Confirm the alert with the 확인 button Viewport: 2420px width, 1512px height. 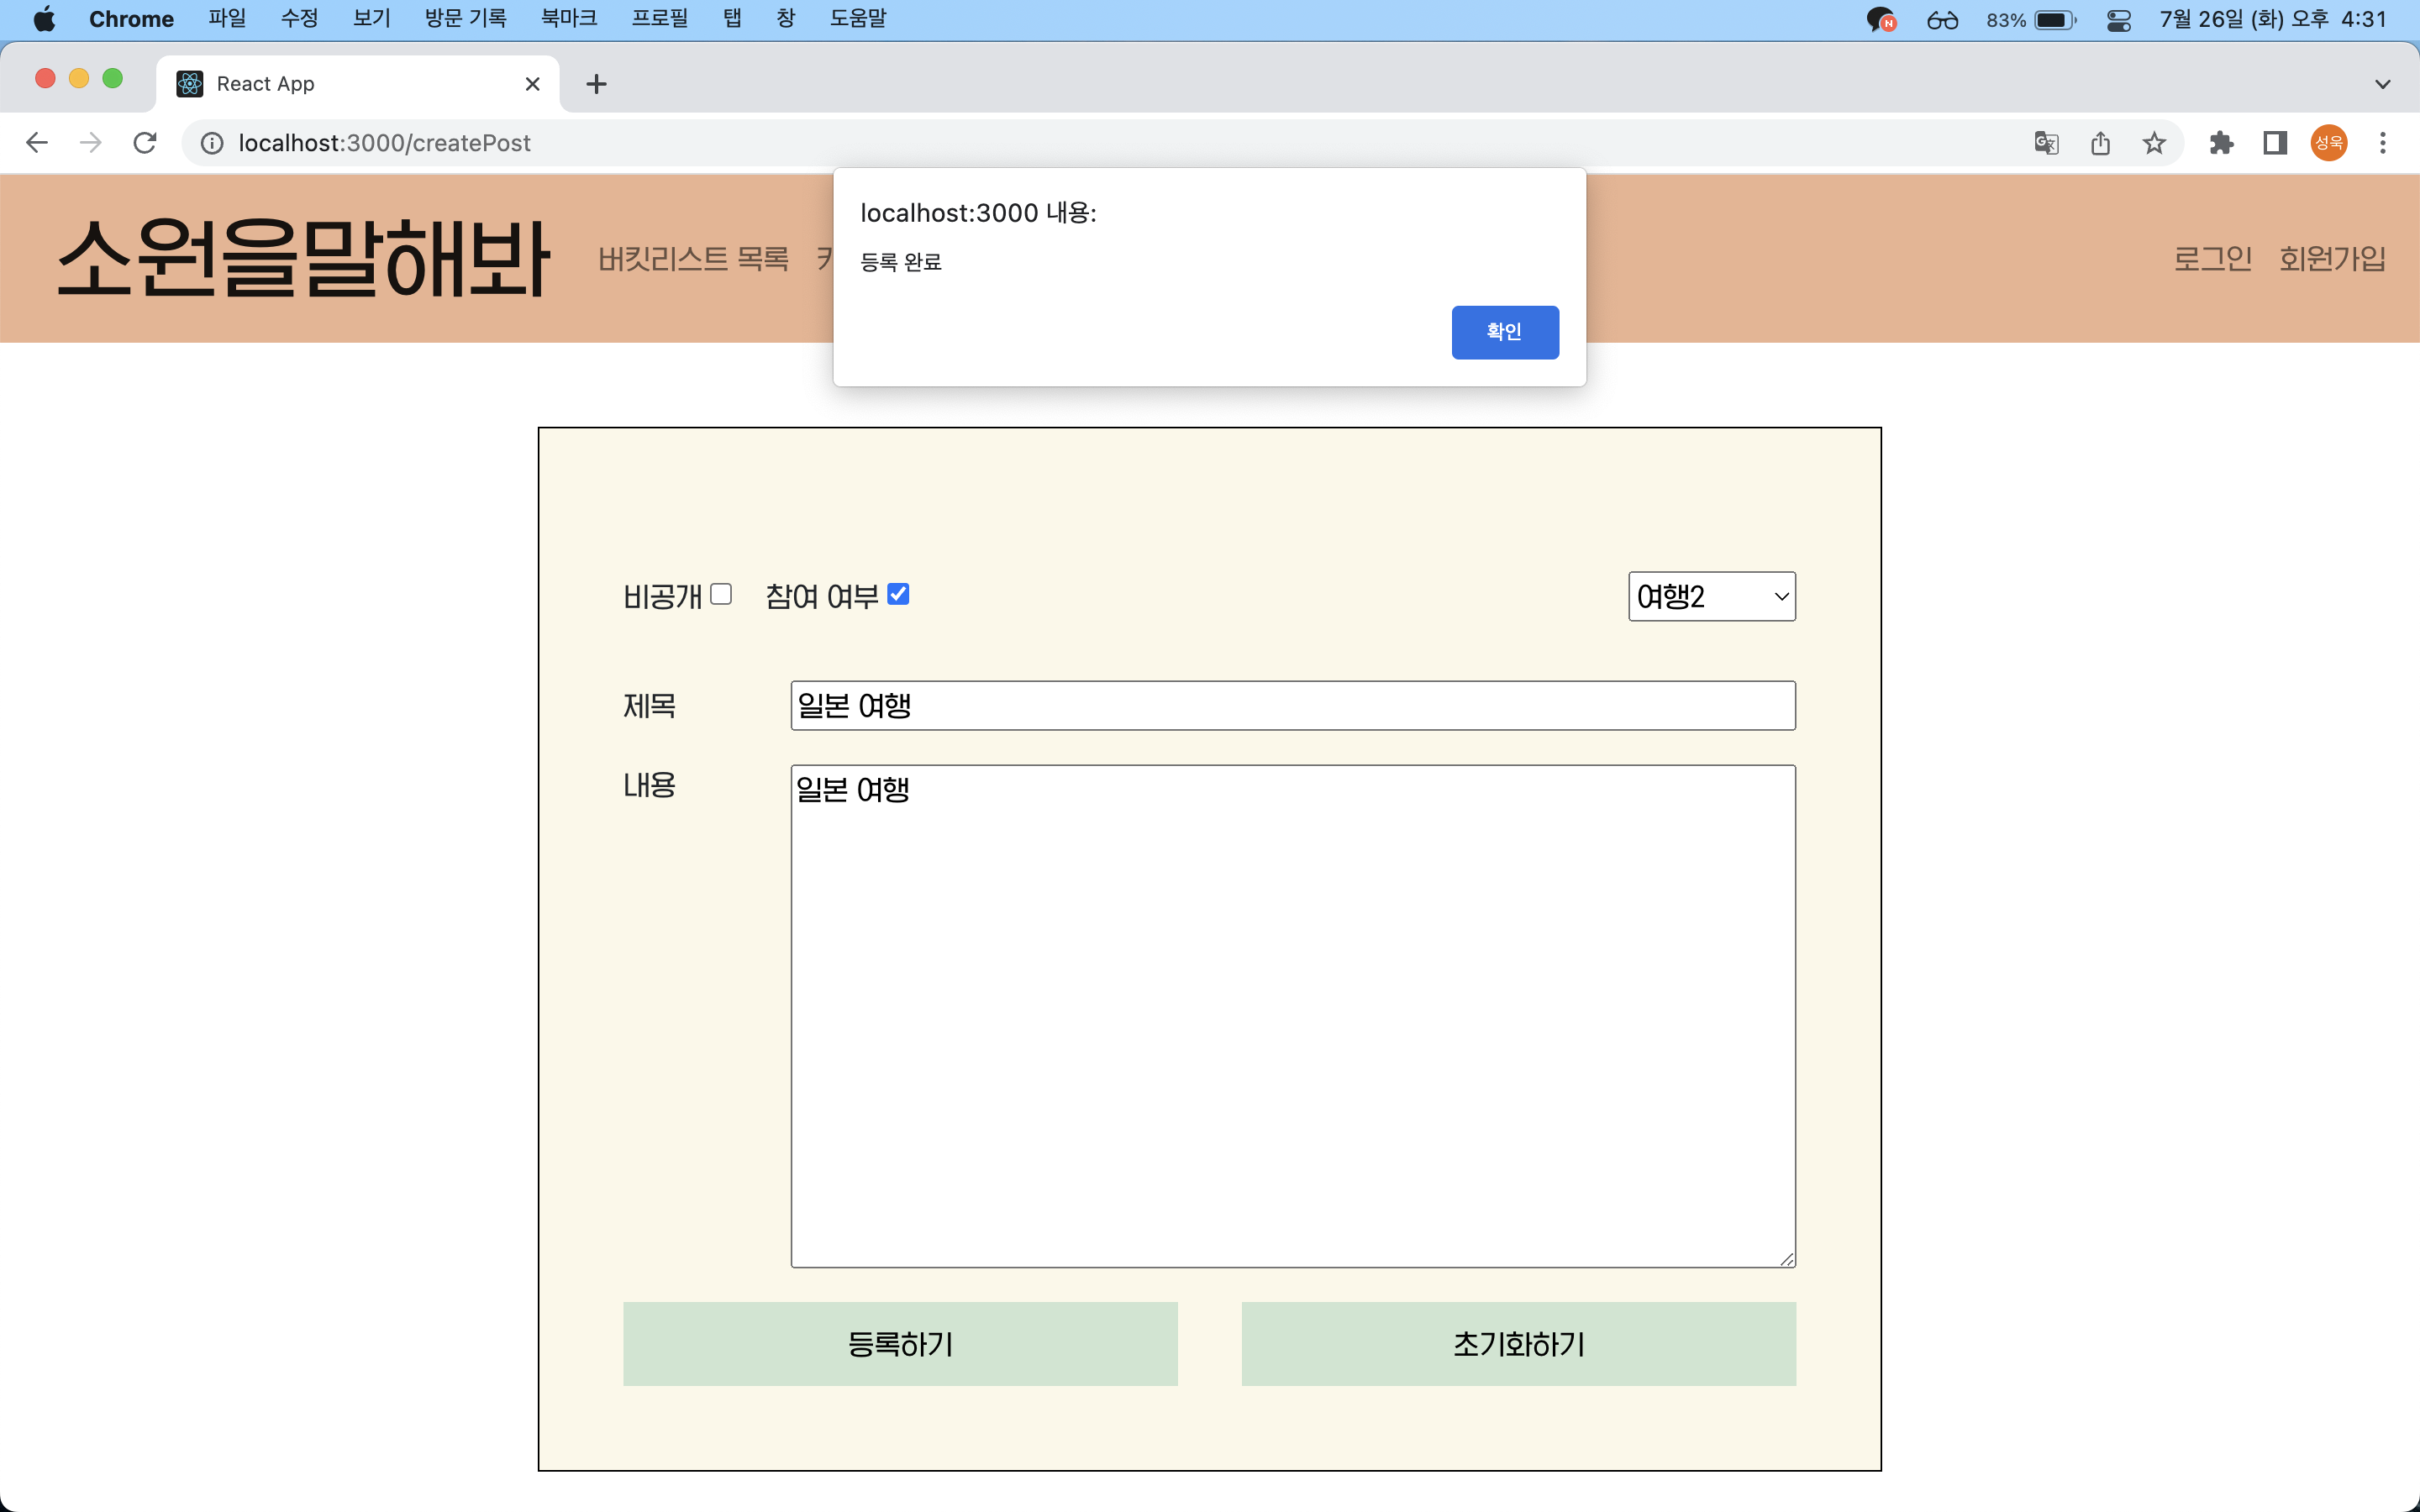click(1505, 331)
